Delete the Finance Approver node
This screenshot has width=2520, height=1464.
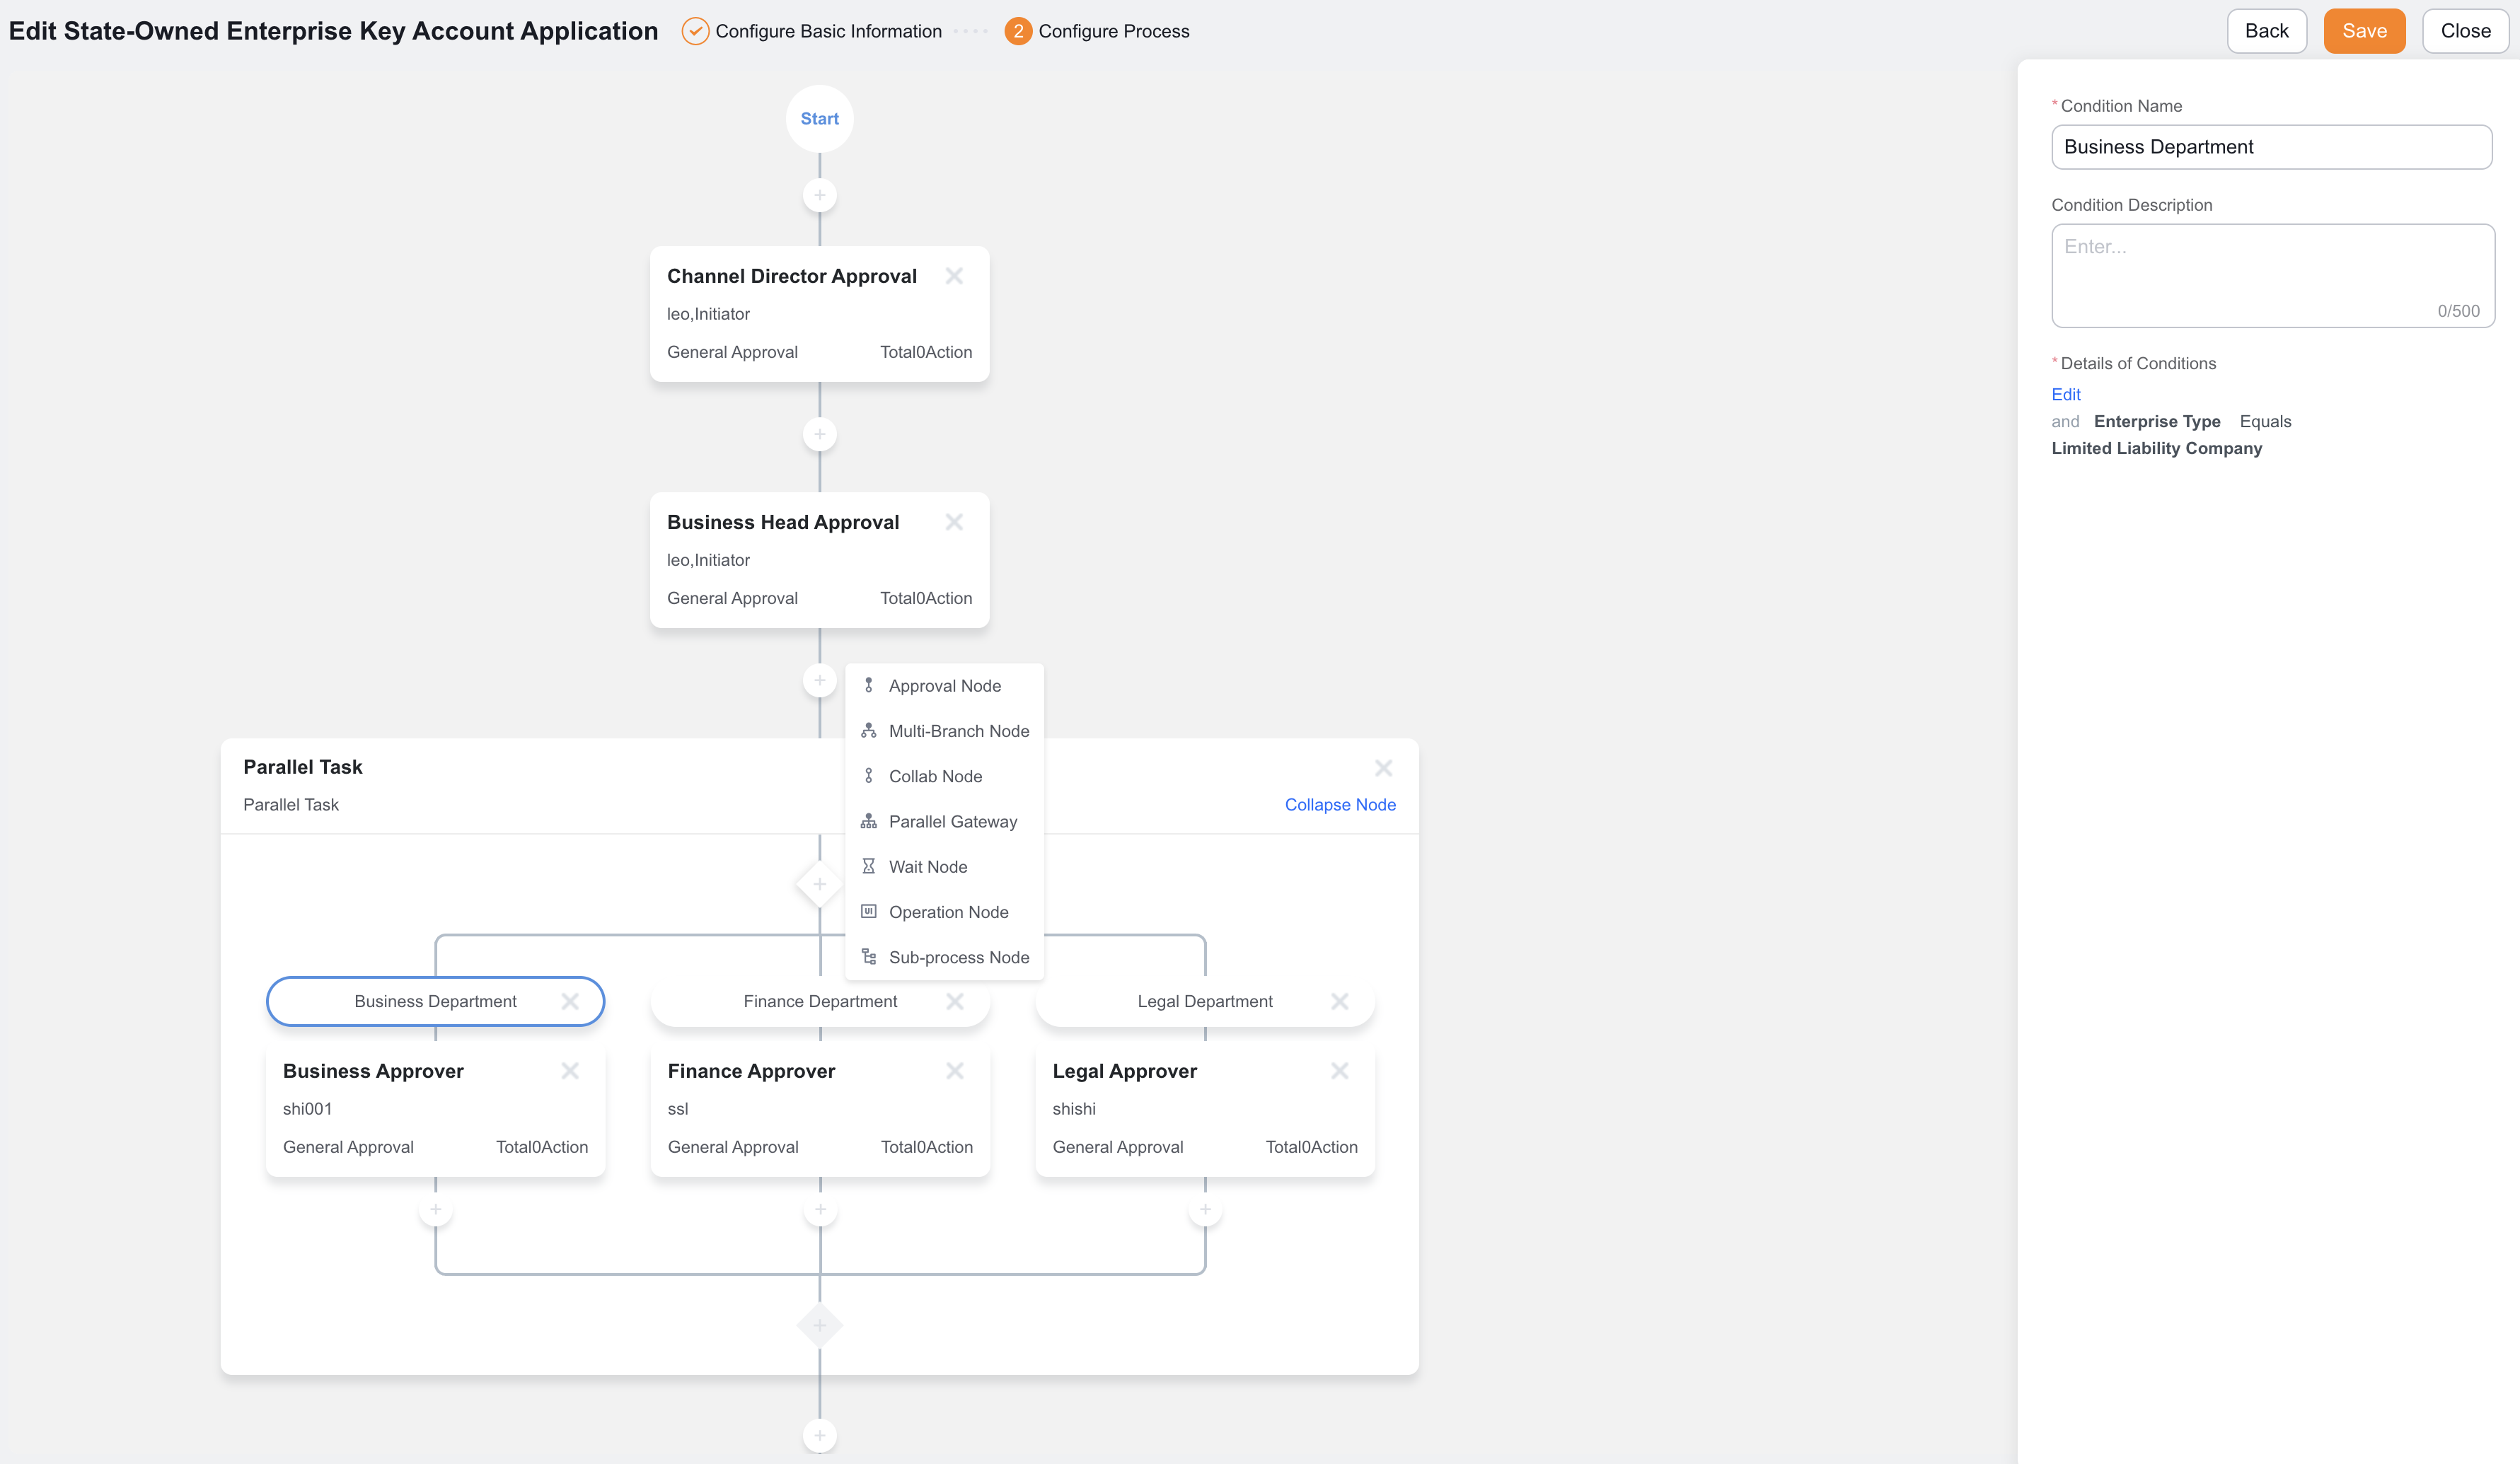pyautogui.click(x=955, y=1071)
